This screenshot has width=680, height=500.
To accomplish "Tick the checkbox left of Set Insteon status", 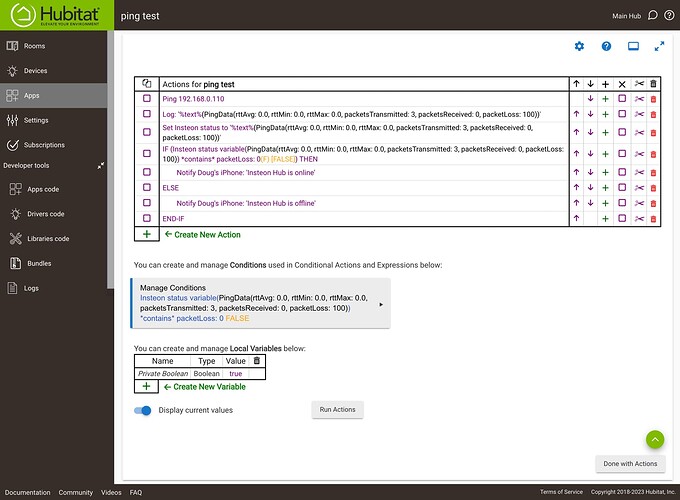I will click(147, 132).
